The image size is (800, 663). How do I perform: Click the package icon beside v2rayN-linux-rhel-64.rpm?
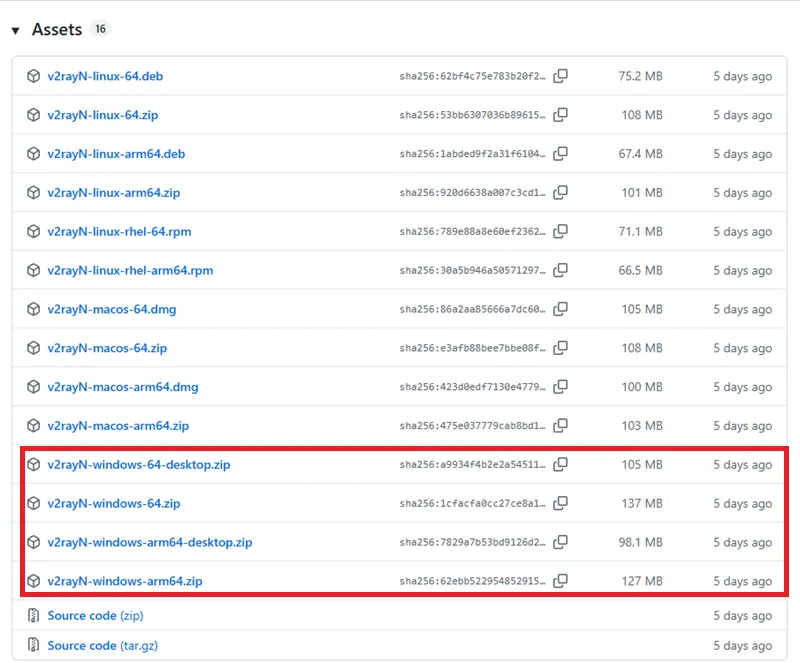coord(32,231)
